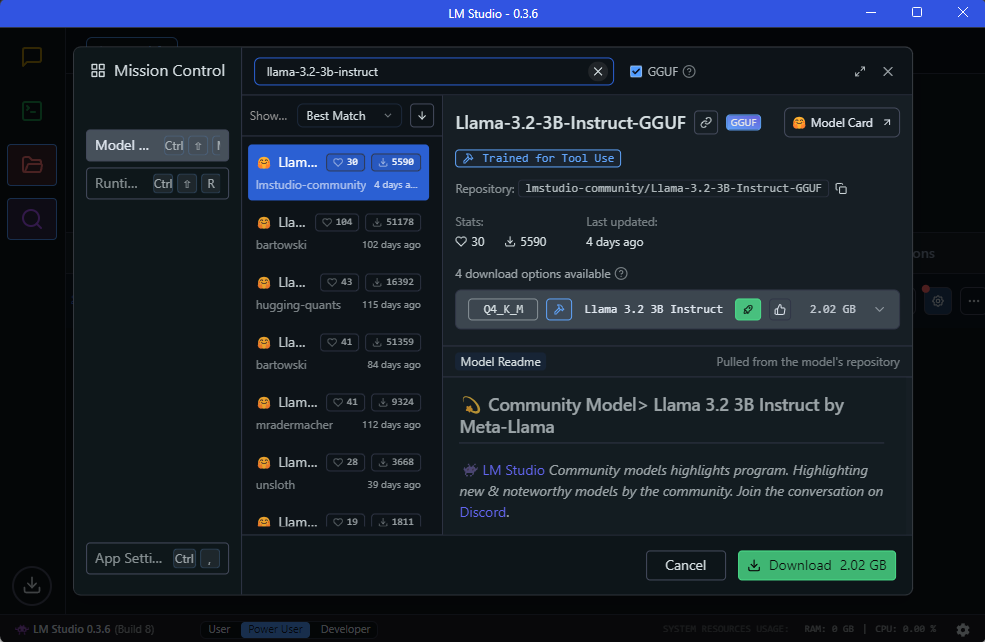This screenshot has width=985, height=642.
Task: Click the Q4_K_M quantization tag
Action: pyautogui.click(x=503, y=309)
